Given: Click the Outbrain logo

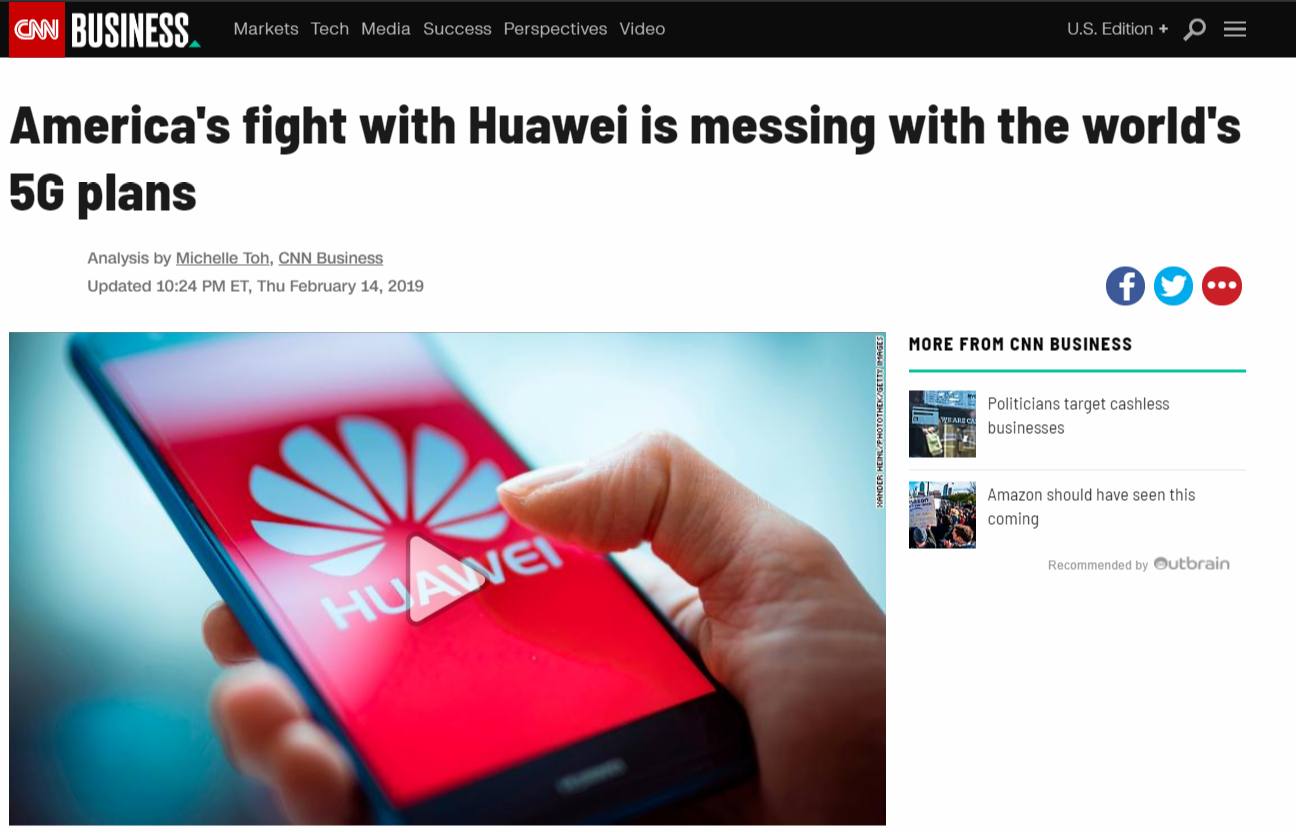Looking at the screenshot, I should tap(1191, 564).
